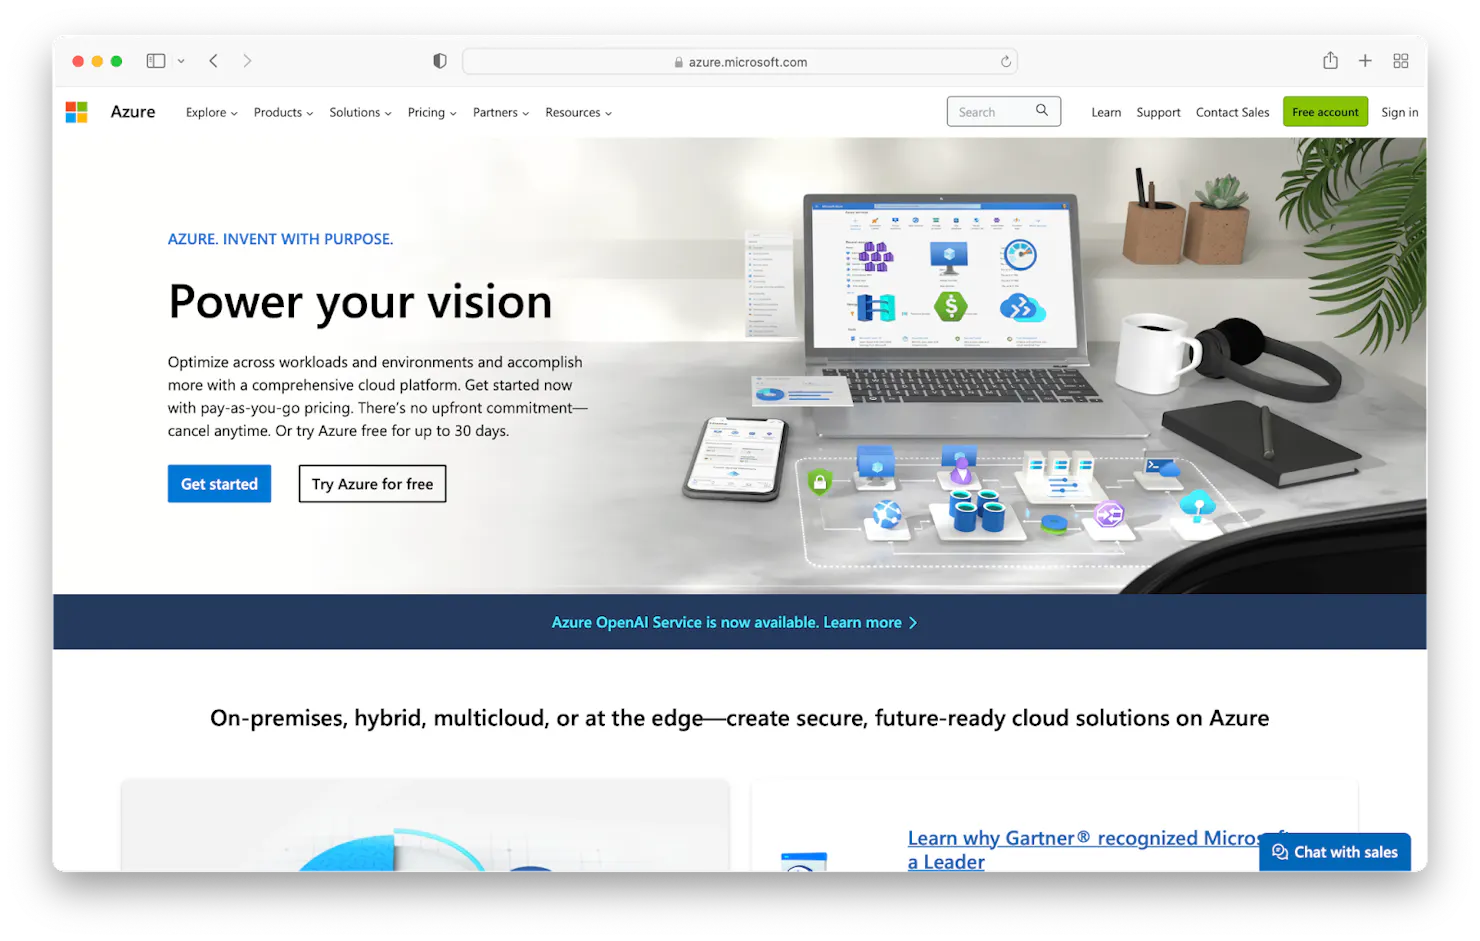Open the Azure OpenAI Service announcement link
The height and width of the screenshot is (941, 1480).
[734, 623]
